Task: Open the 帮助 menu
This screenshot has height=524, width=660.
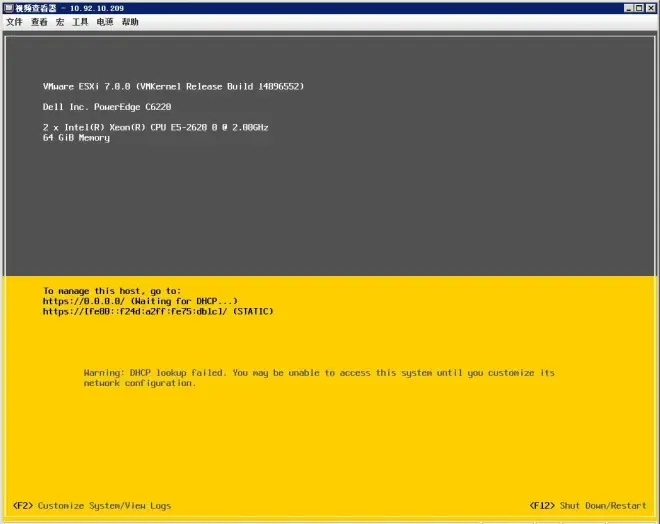Action: (x=130, y=22)
